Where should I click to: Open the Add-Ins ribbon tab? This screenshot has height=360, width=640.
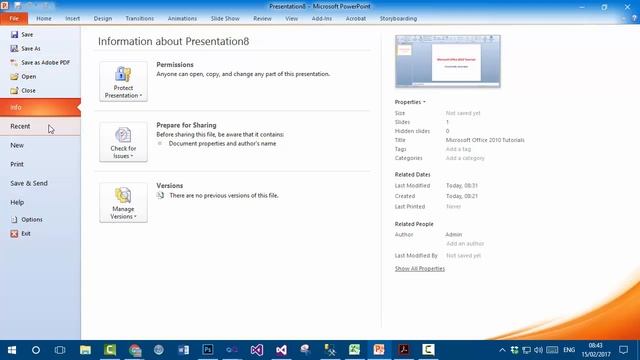[x=322, y=19]
